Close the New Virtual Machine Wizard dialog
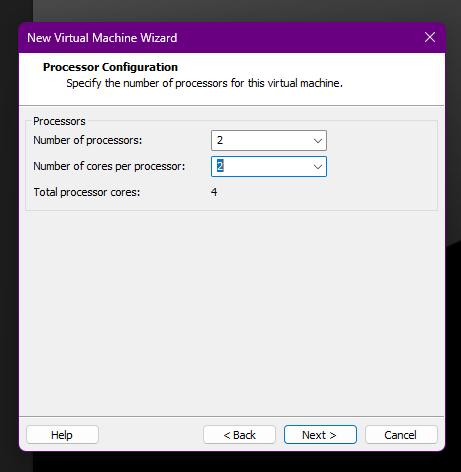 click(x=430, y=37)
